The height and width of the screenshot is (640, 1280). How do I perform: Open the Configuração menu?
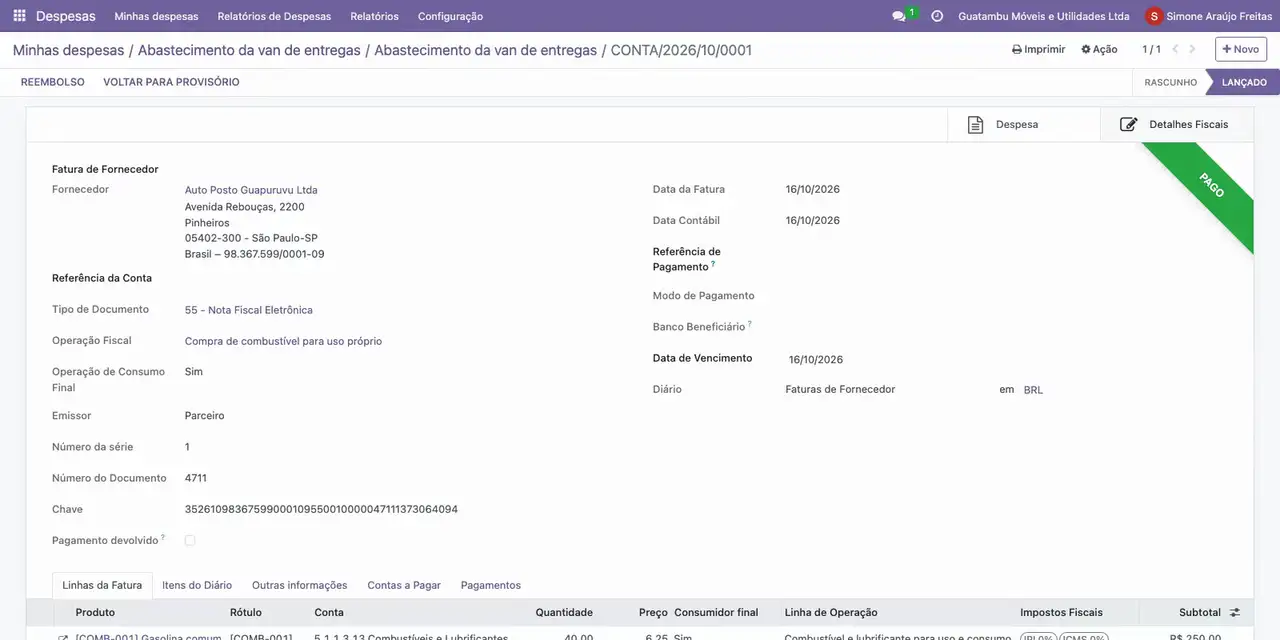450,16
